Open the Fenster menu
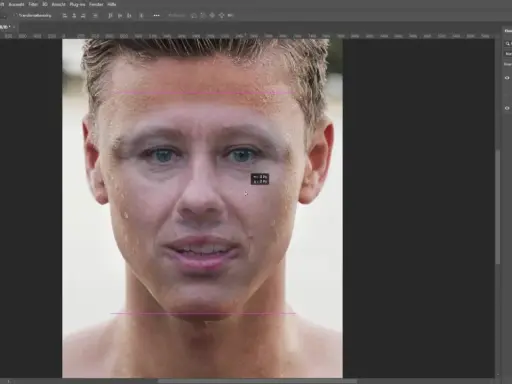The width and height of the screenshot is (512, 384). [x=96, y=5]
